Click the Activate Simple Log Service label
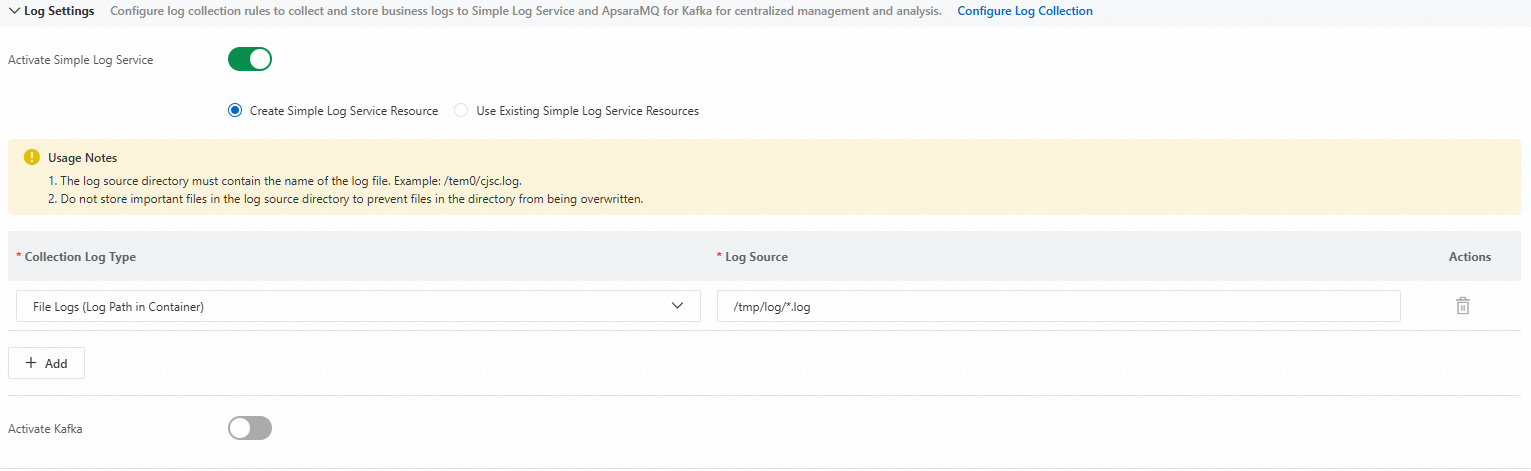 click(x=81, y=60)
